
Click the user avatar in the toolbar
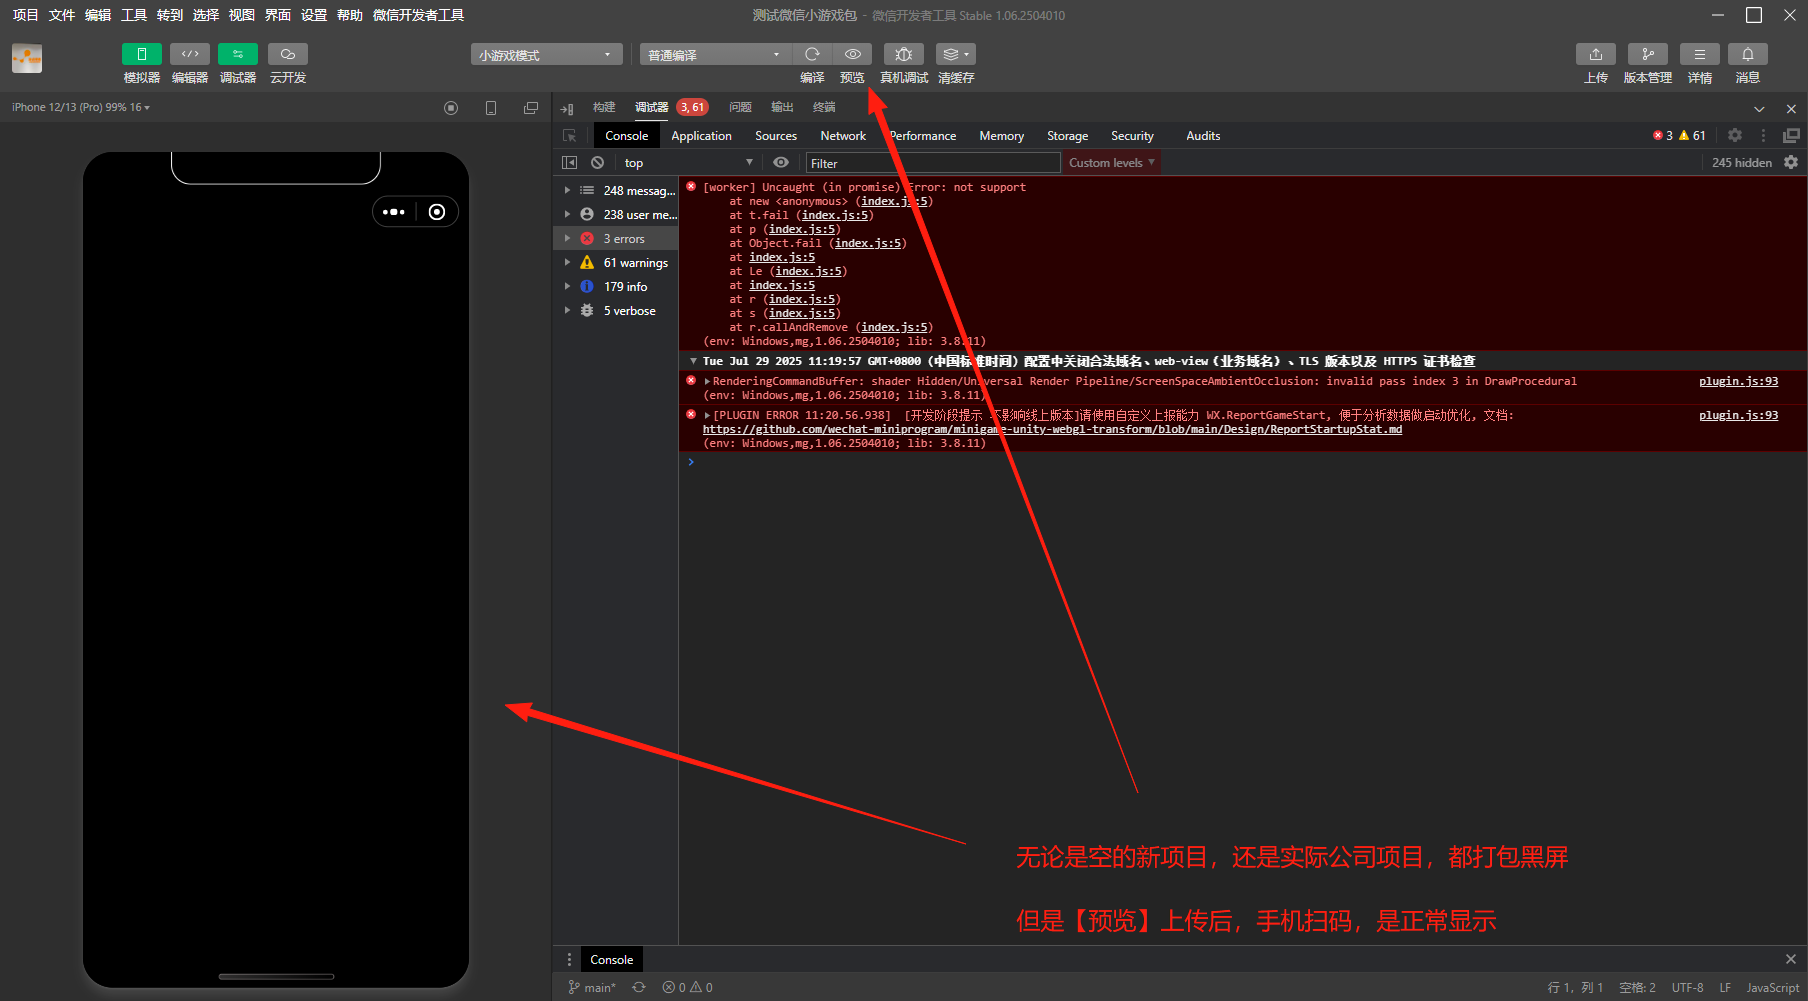click(27, 59)
